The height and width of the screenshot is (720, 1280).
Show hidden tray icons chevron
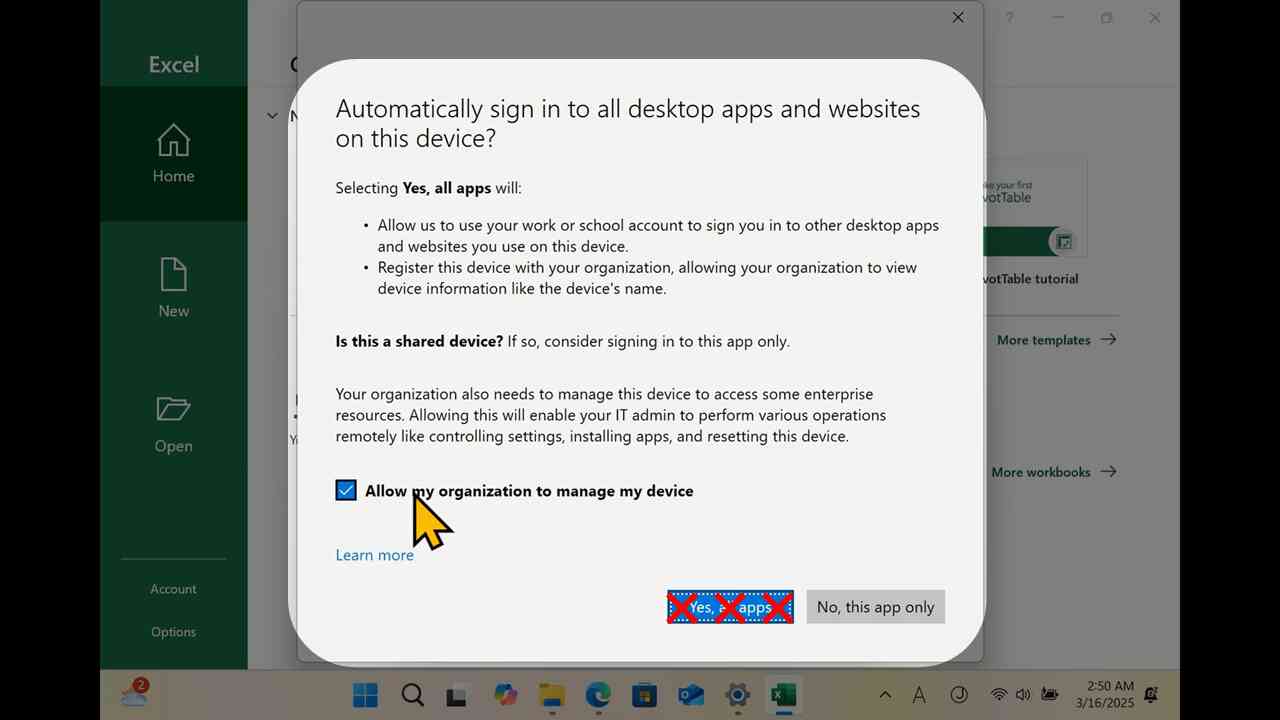(x=885, y=695)
